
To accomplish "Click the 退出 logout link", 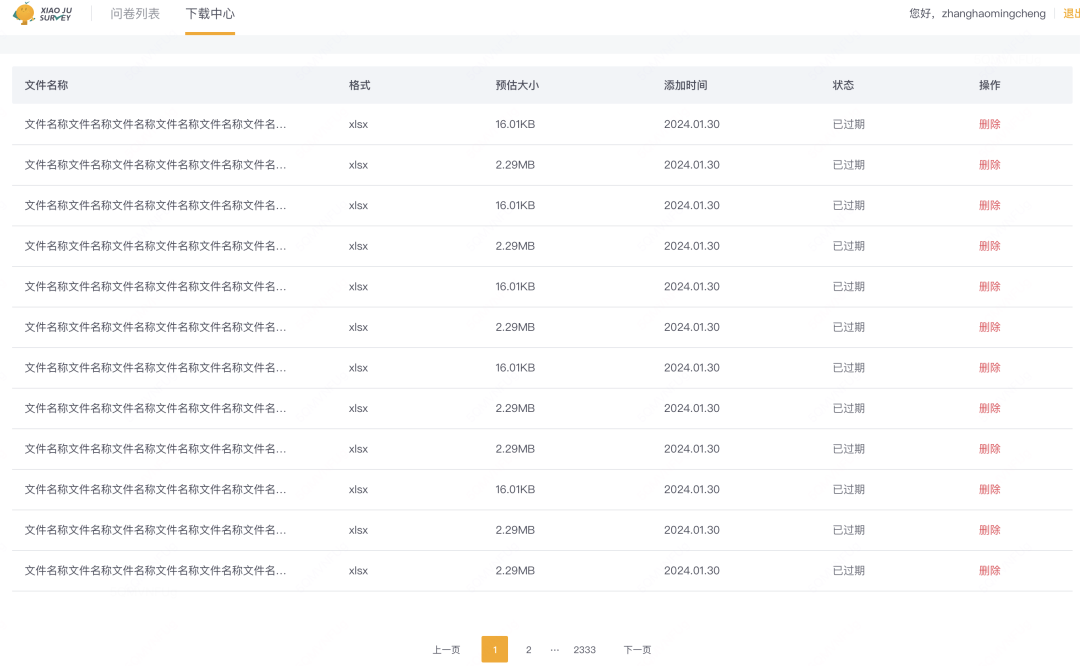I will click(1071, 14).
